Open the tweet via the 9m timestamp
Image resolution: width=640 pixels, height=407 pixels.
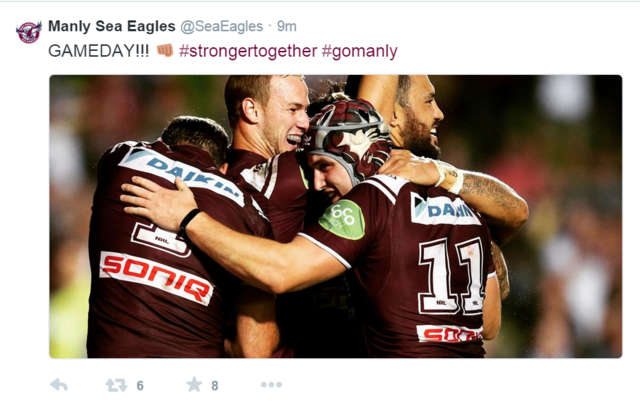click(x=287, y=27)
